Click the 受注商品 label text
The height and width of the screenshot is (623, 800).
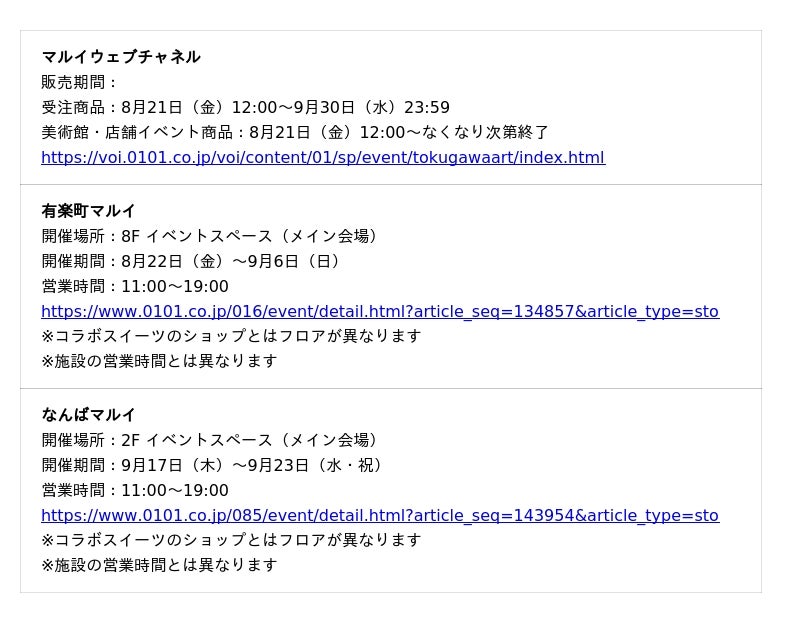[x=73, y=107]
